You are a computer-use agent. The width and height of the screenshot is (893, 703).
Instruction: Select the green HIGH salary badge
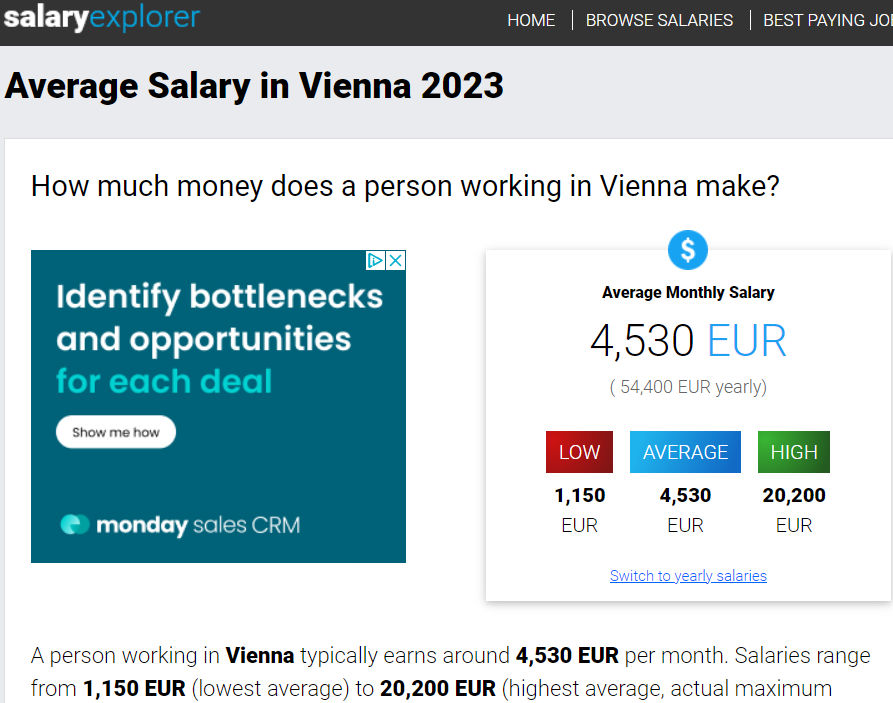click(x=794, y=452)
